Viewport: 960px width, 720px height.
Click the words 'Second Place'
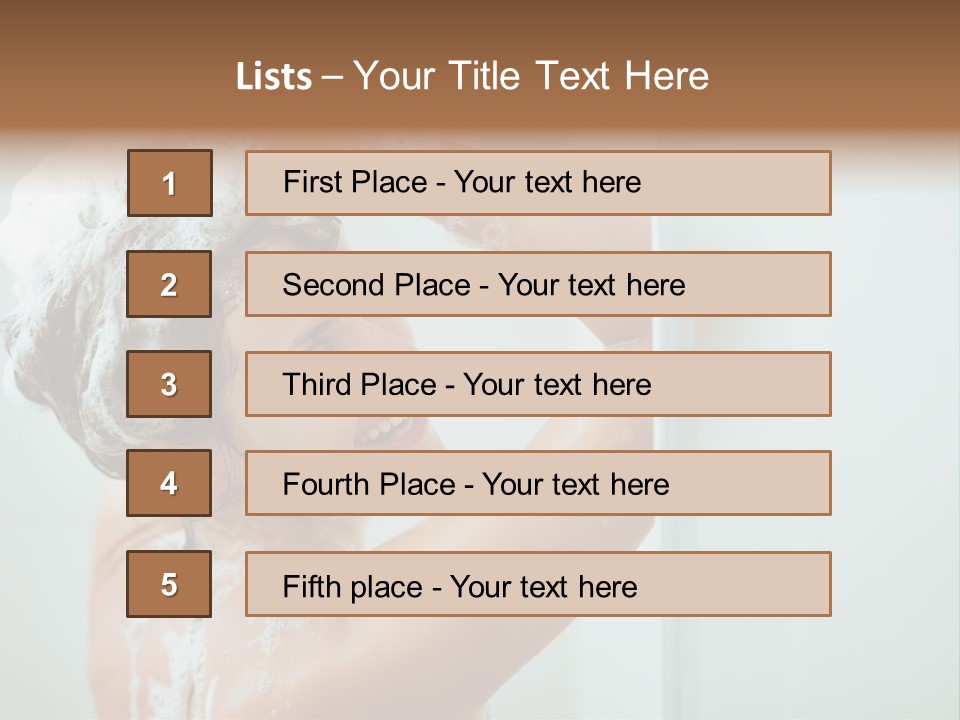tap(377, 285)
